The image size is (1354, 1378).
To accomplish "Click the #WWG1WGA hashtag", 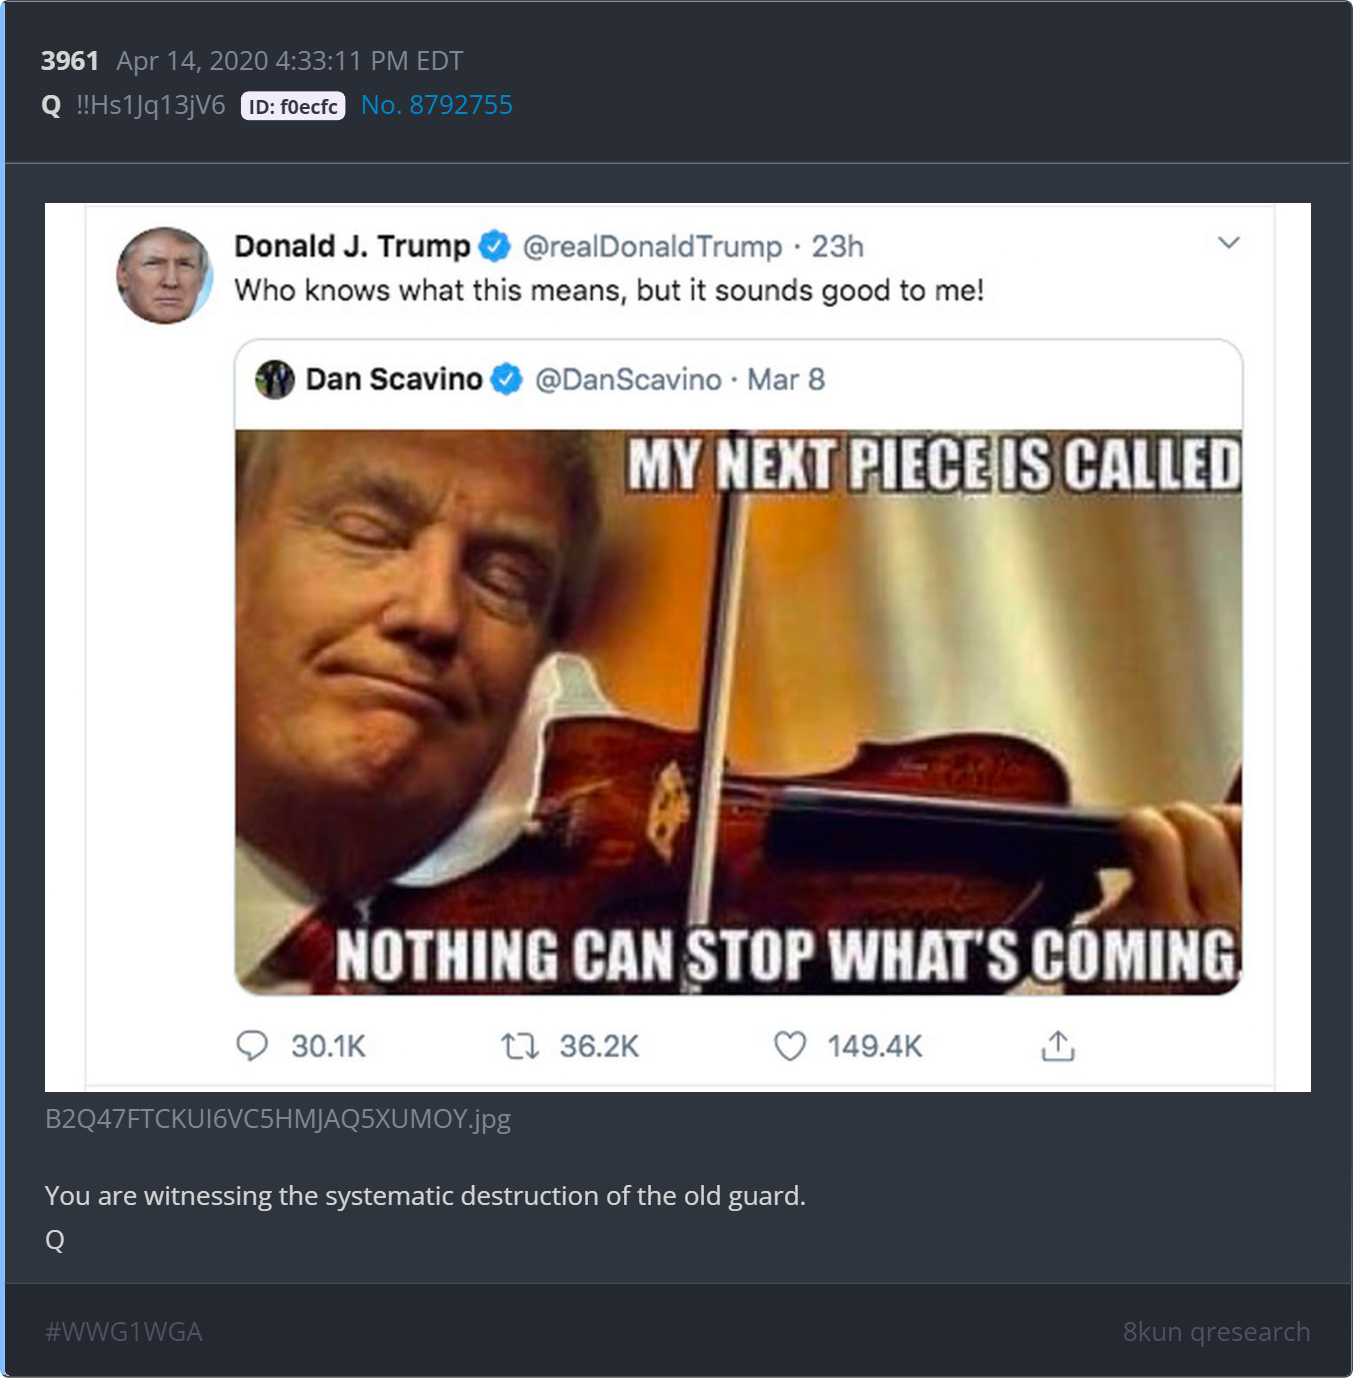I will pos(124,1332).
